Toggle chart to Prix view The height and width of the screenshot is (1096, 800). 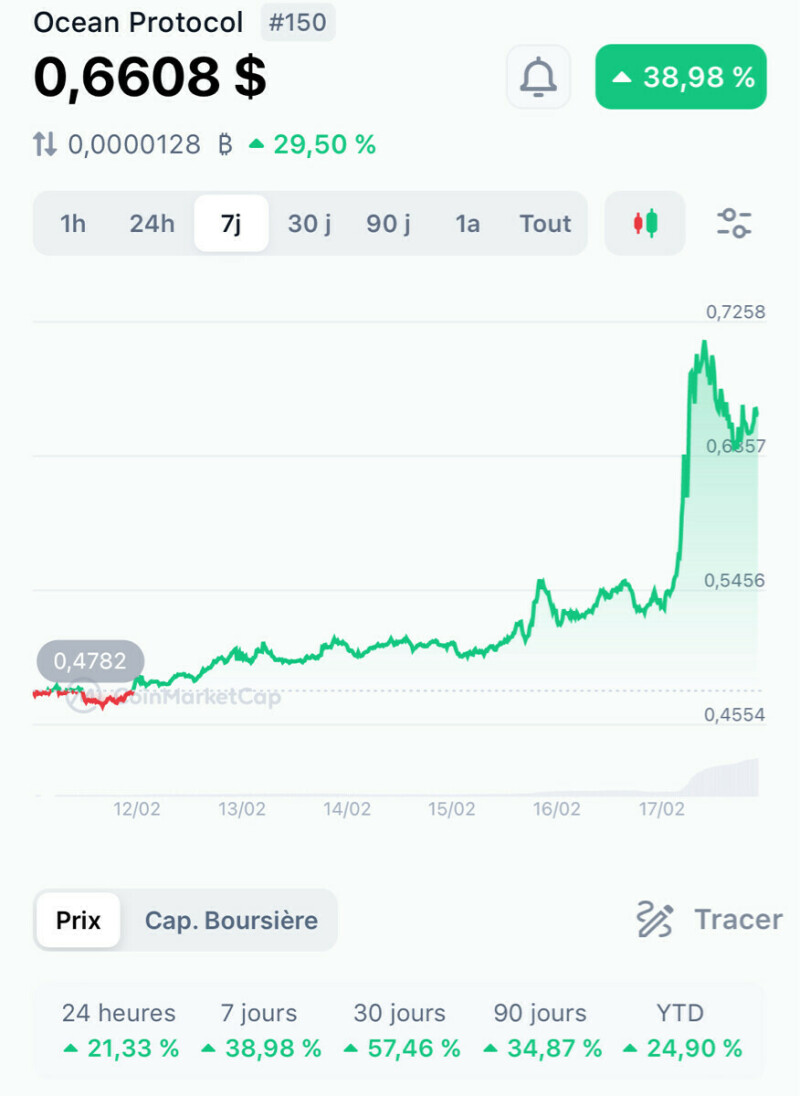(x=79, y=920)
